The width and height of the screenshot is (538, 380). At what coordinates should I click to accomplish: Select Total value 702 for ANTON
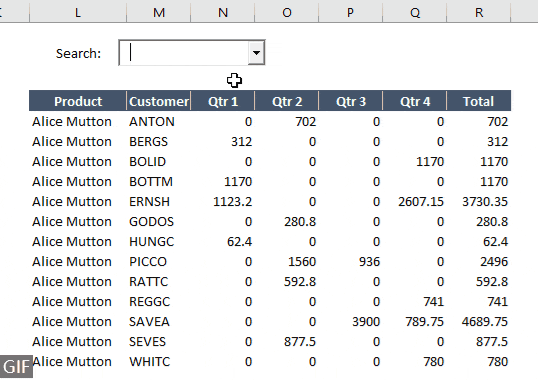tap(498, 121)
